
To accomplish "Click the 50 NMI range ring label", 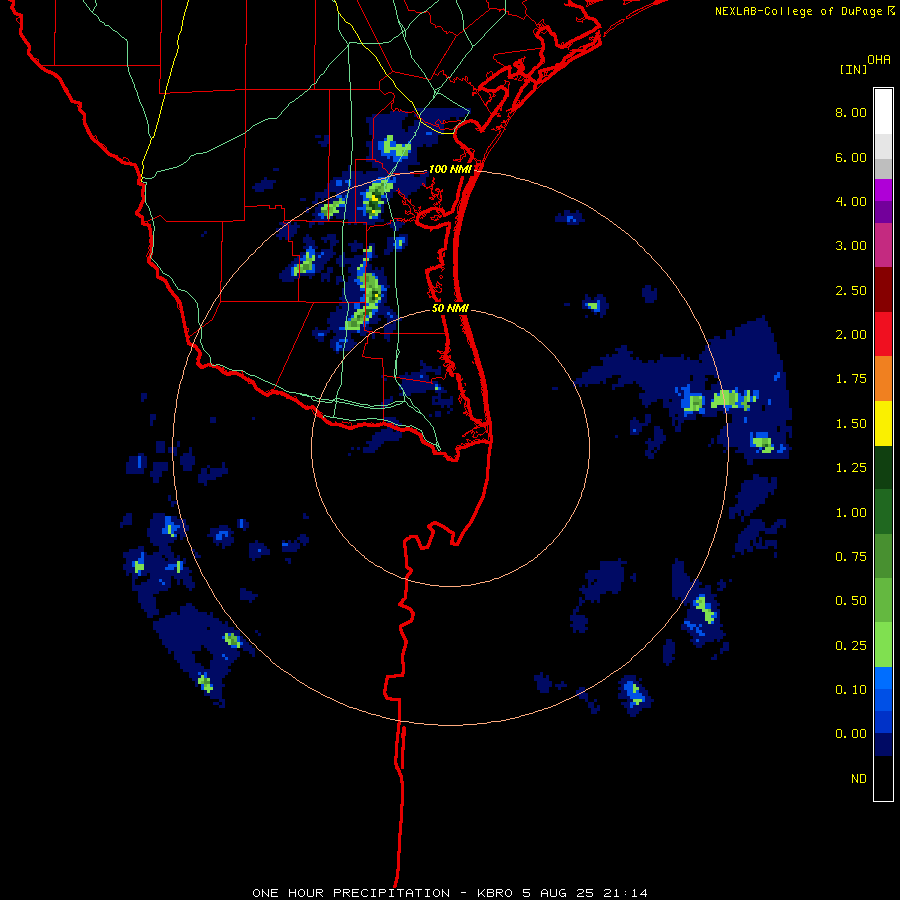I will pyautogui.click(x=450, y=308).
